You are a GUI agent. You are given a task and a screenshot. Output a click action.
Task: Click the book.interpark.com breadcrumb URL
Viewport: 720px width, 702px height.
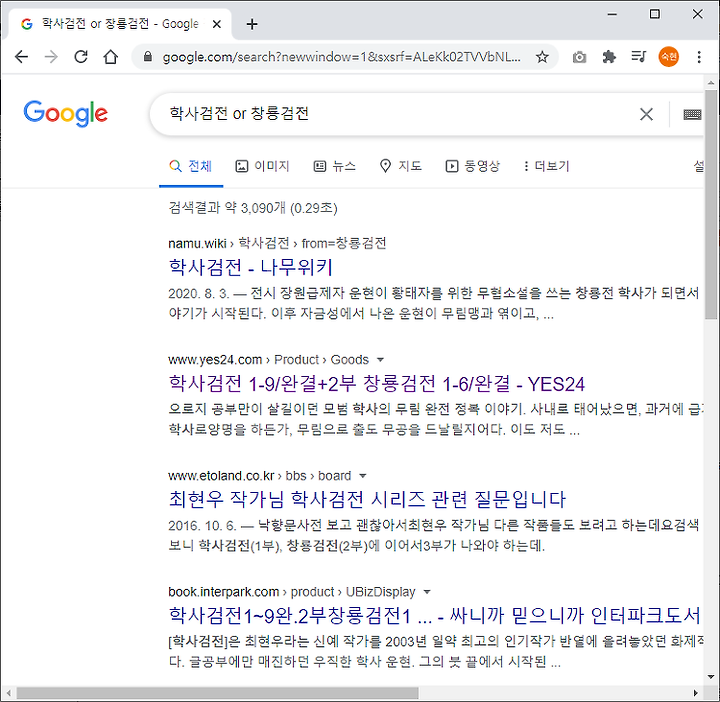pyautogui.click(x=292, y=592)
